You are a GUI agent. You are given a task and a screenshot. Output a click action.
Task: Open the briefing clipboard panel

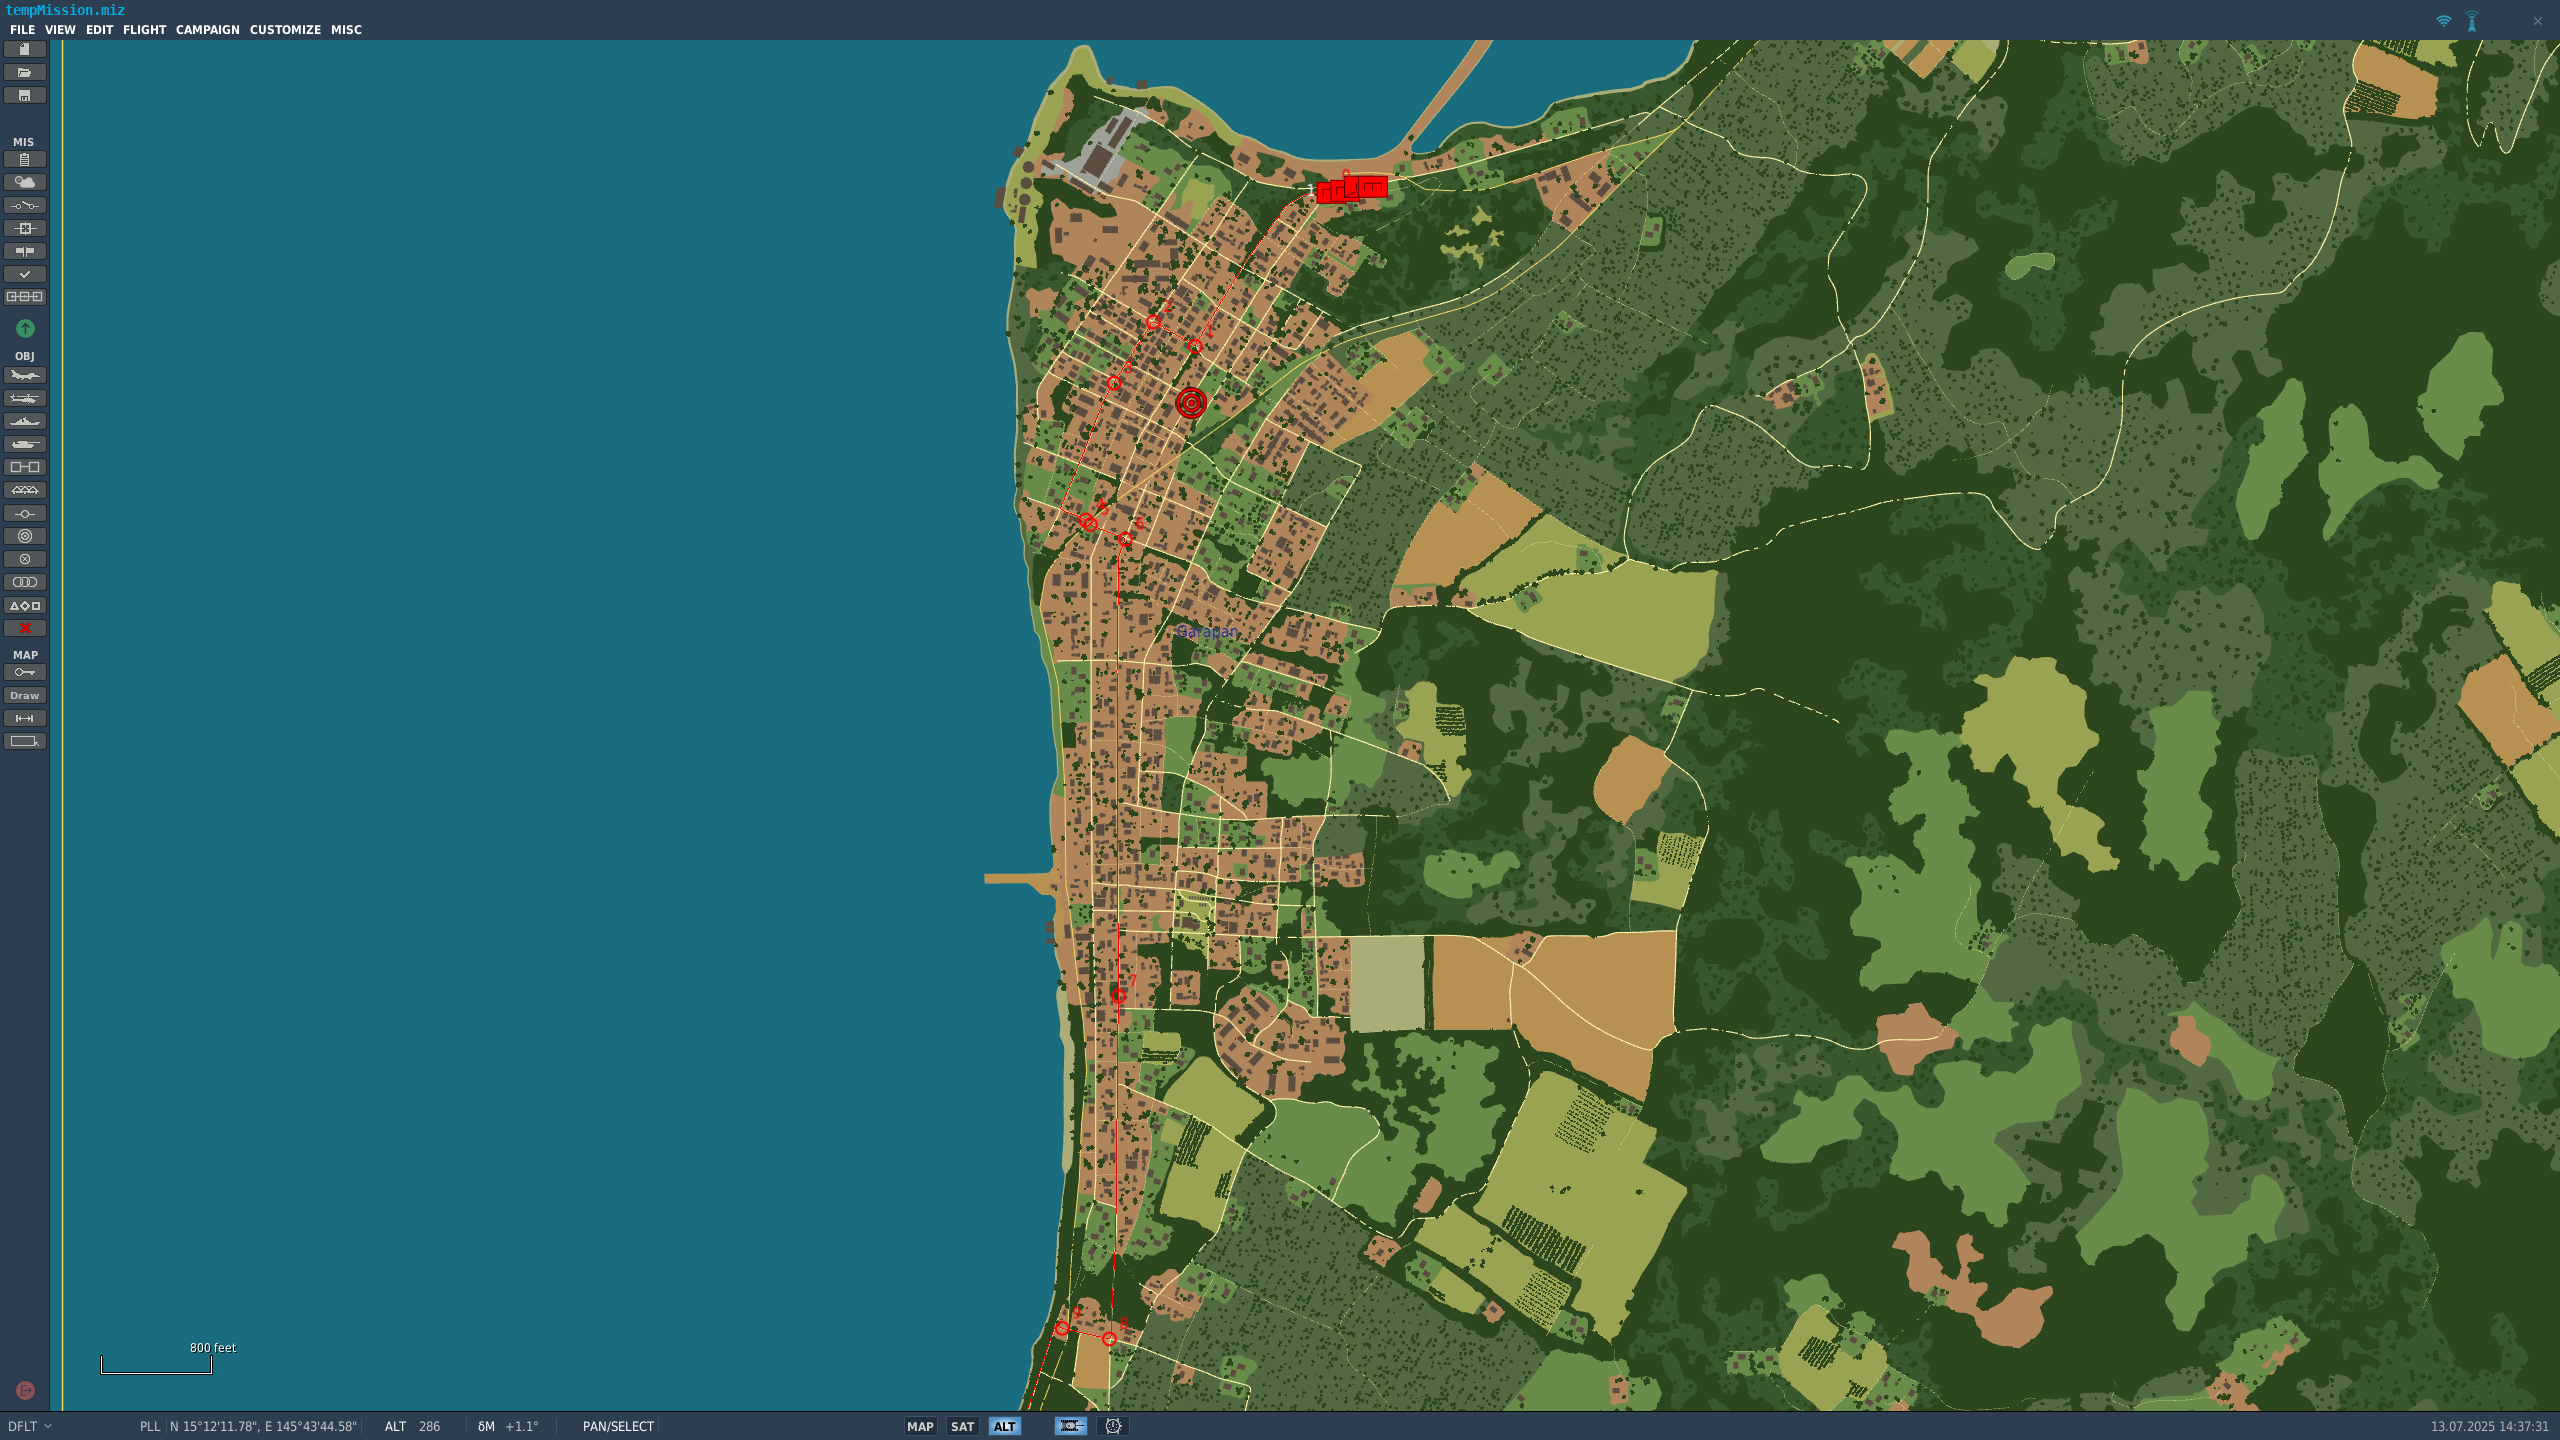(x=25, y=159)
